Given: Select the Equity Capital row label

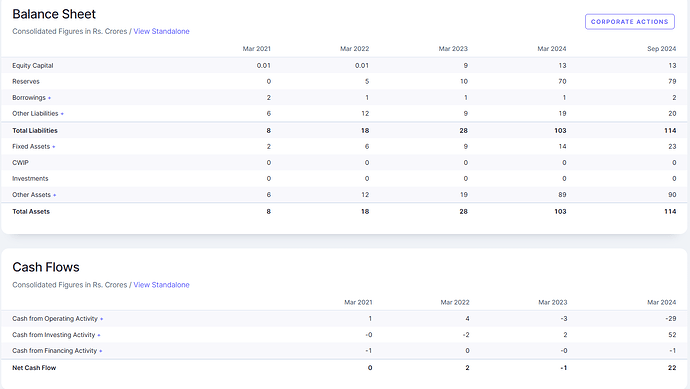Looking at the screenshot, I should click(x=33, y=66).
